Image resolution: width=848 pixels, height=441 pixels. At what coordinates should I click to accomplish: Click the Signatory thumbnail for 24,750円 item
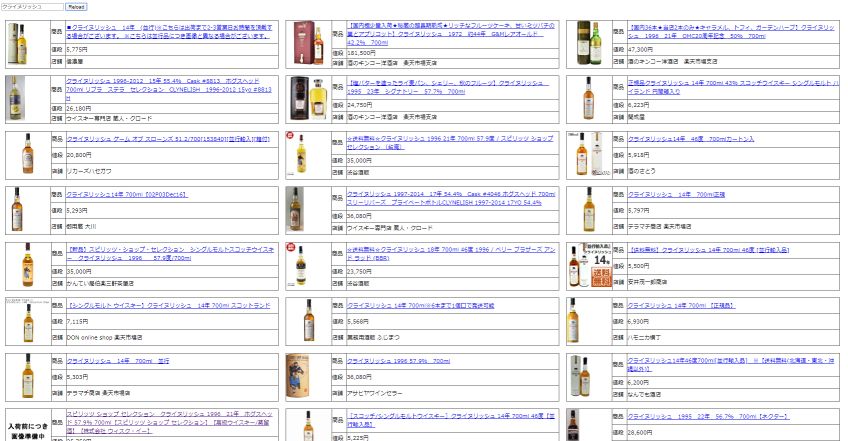click(308, 99)
